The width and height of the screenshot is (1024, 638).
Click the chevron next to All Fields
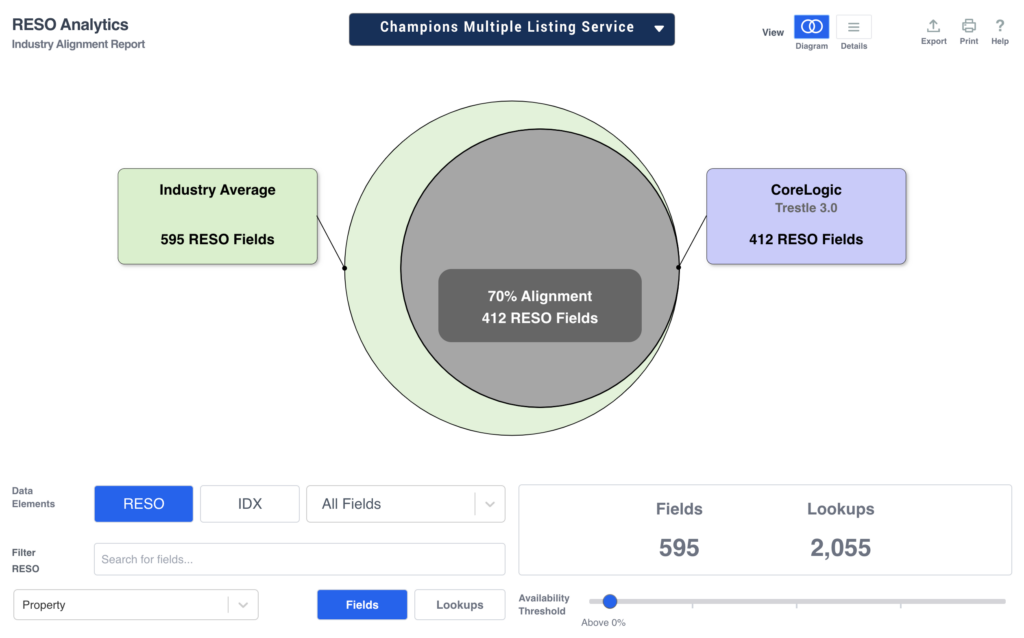(489, 504)
